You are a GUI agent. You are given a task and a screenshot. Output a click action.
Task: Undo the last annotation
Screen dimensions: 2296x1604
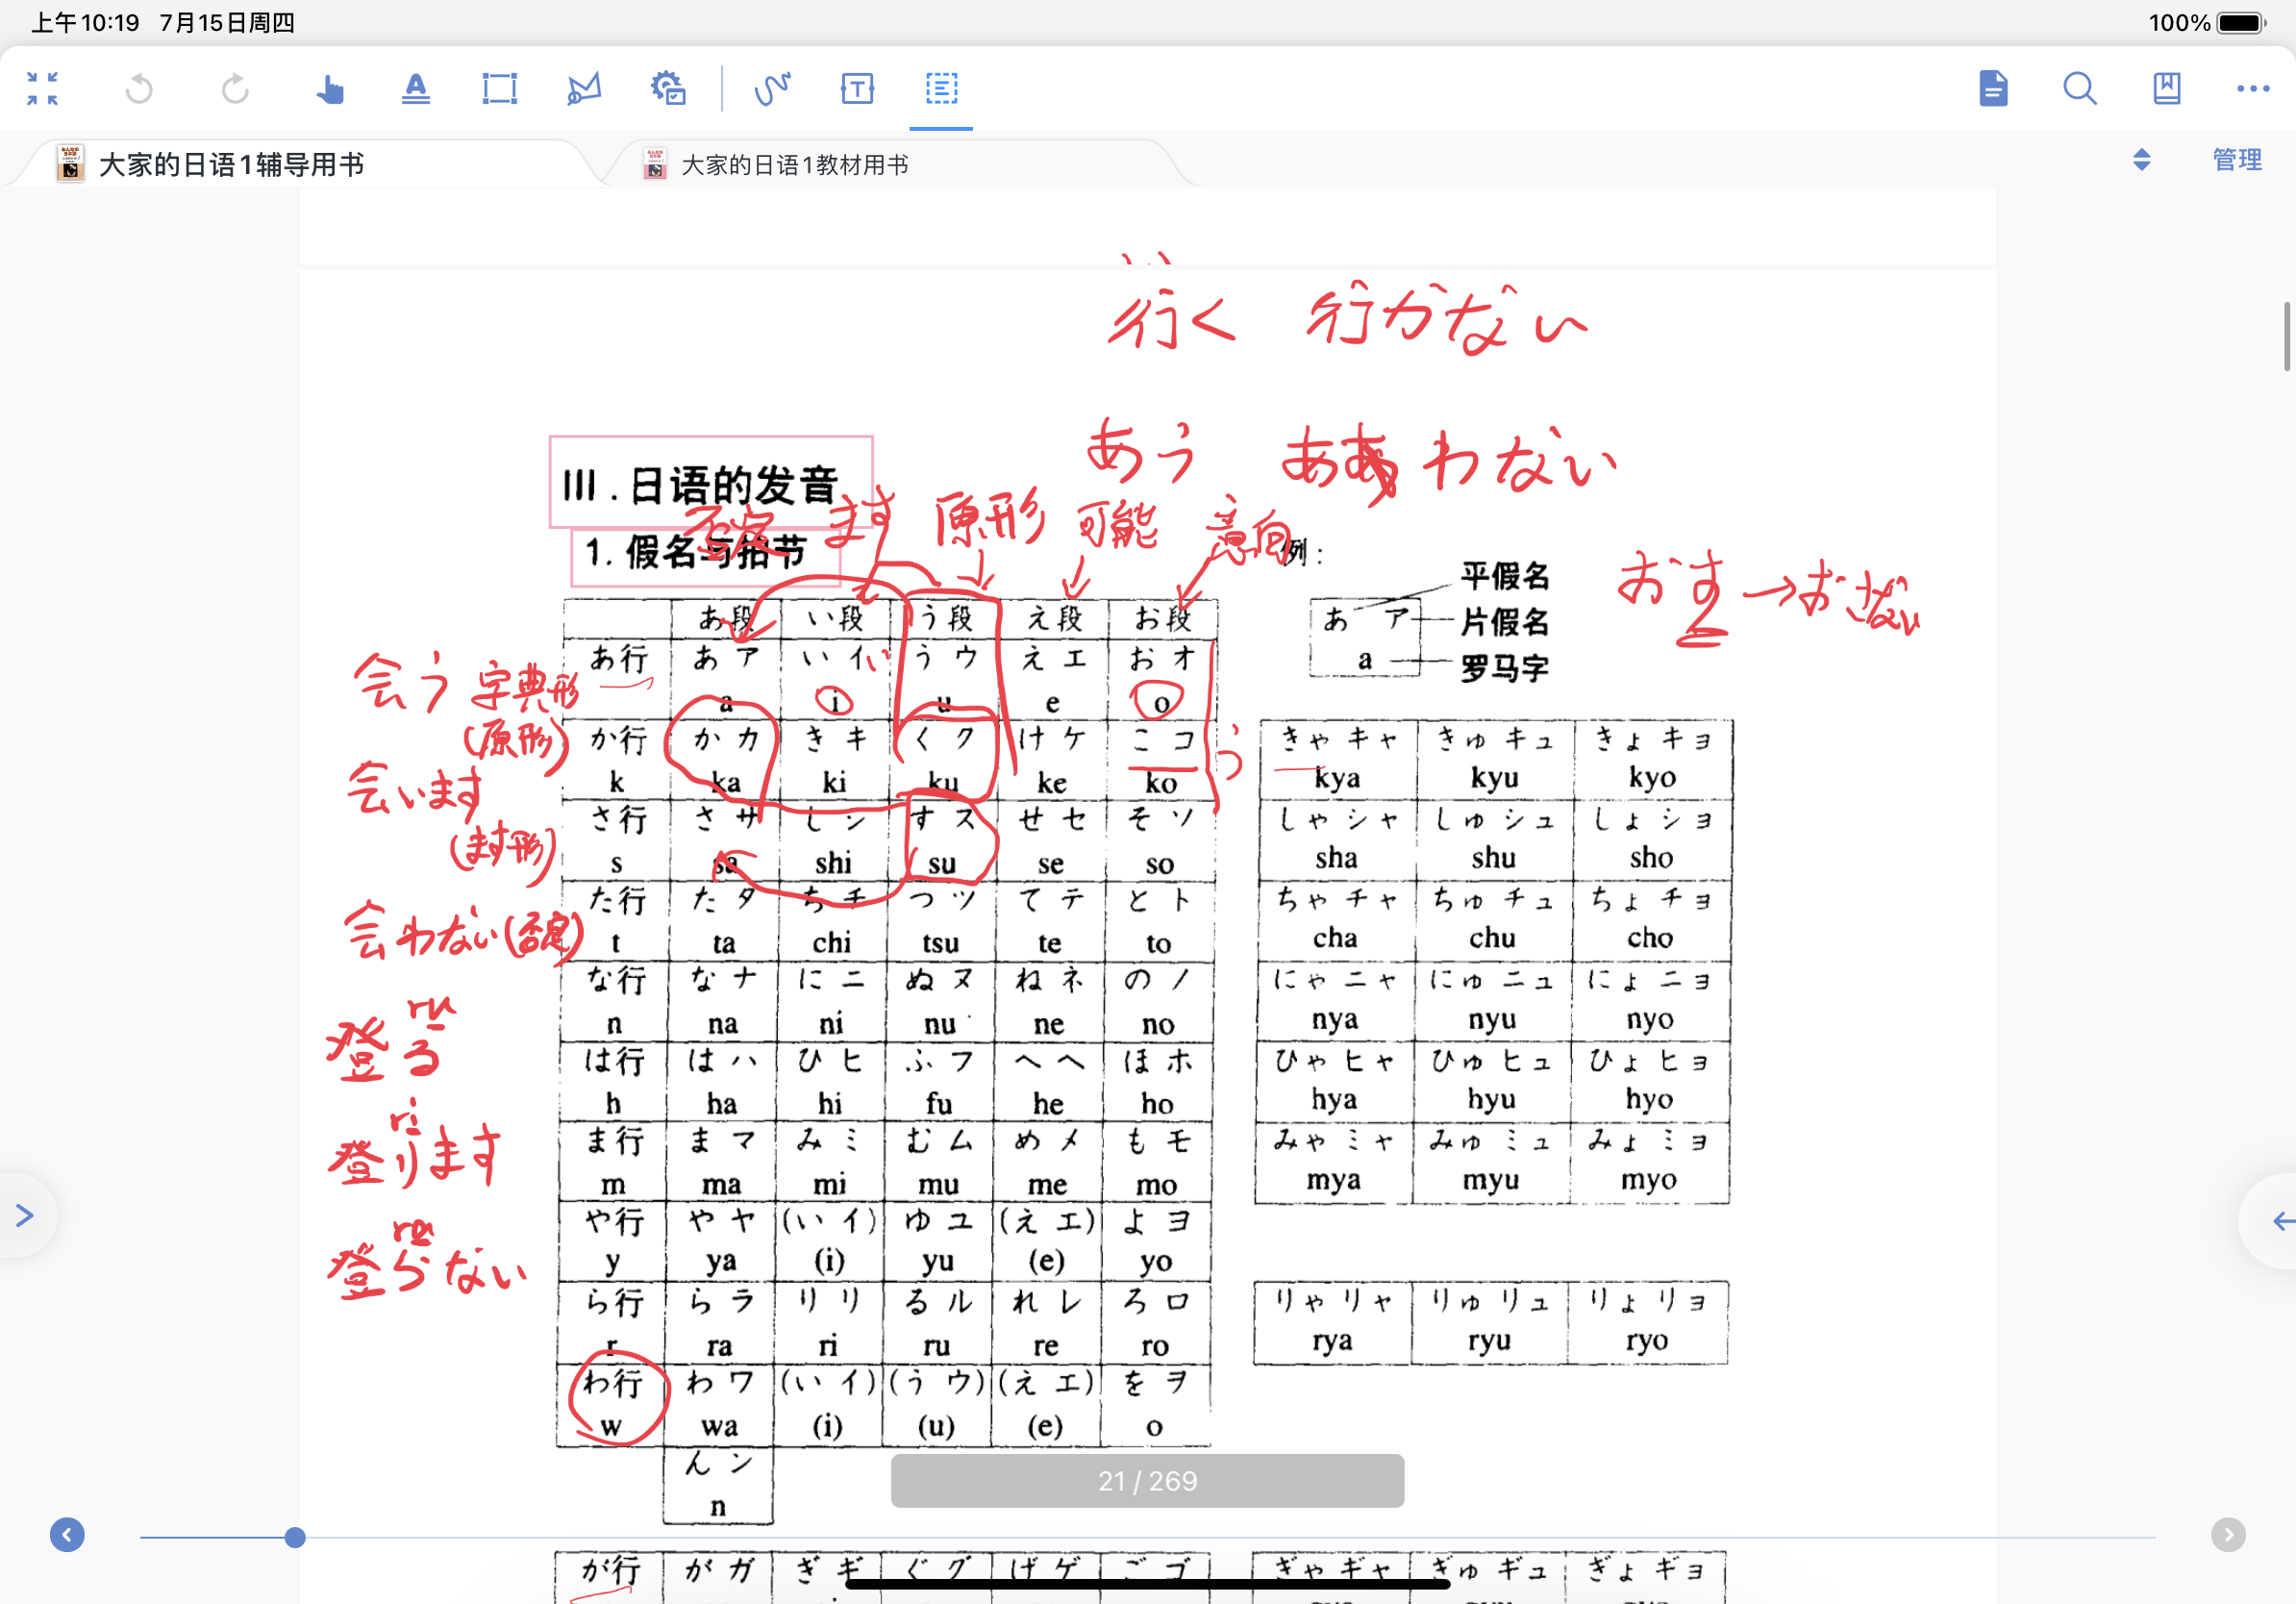pos(139,88)
